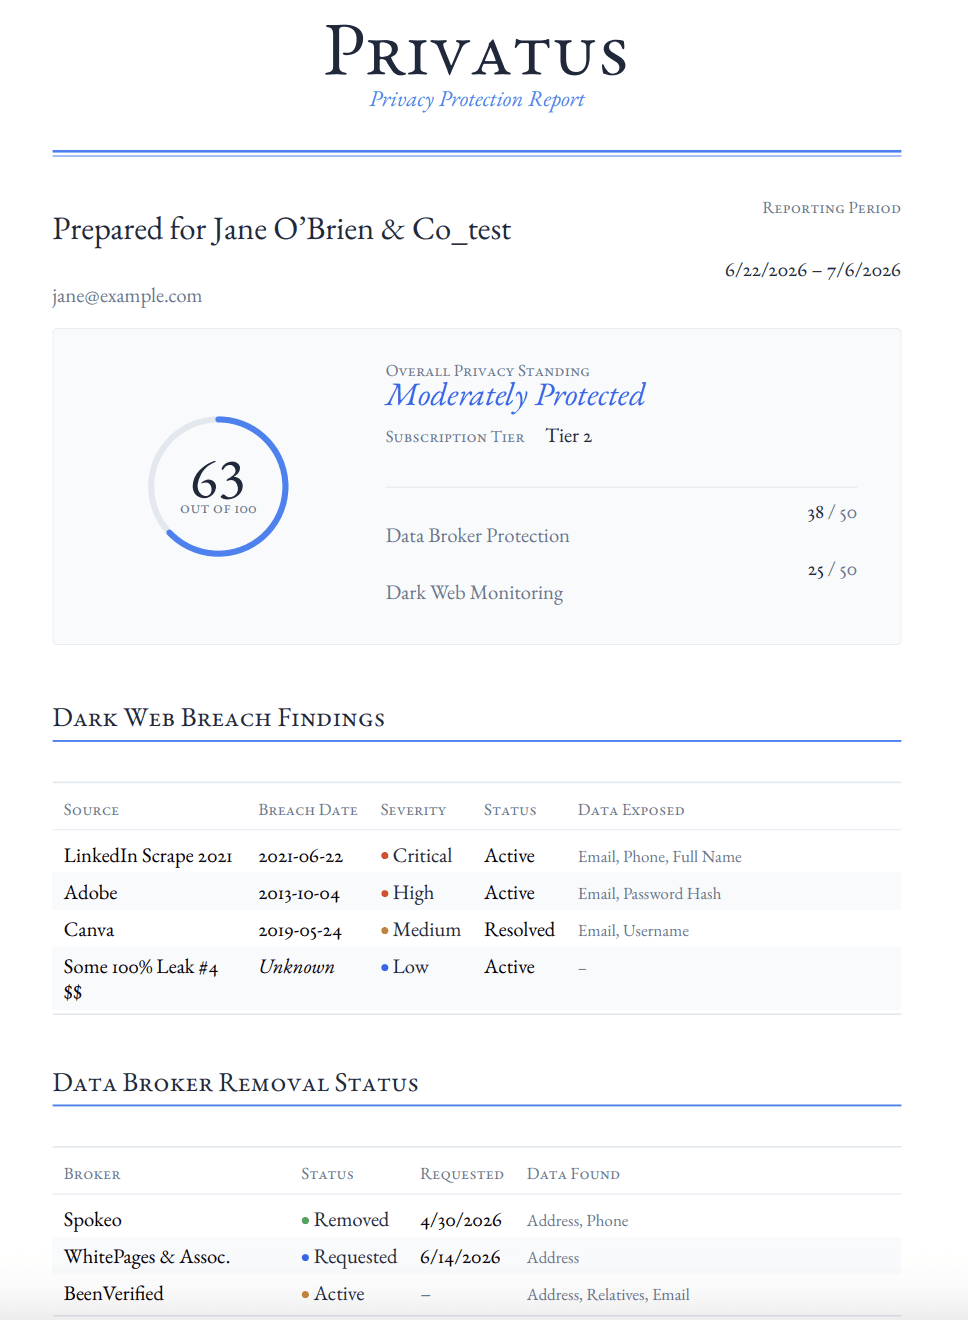The width and height of the screenshot is (968, 1320).
Task: Click the green Removed status dot
Action: (x=305, y=1220)
